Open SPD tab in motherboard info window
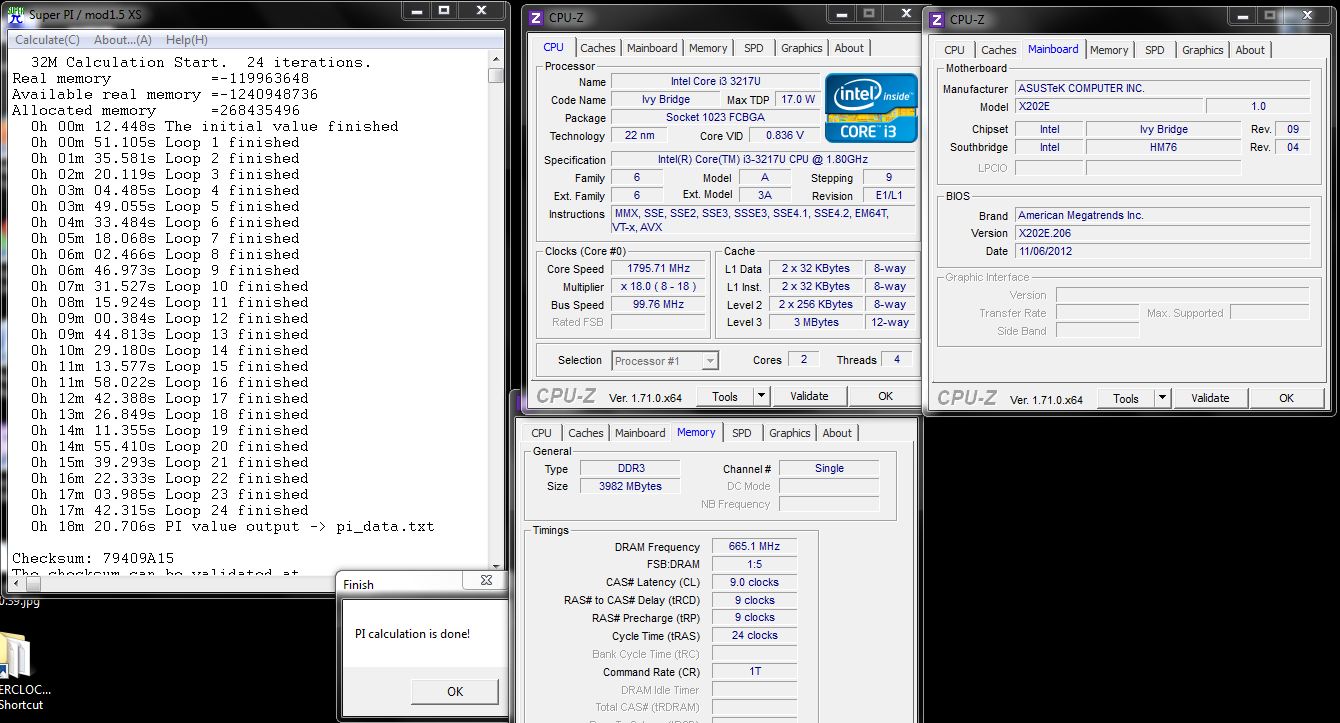 1155,50
